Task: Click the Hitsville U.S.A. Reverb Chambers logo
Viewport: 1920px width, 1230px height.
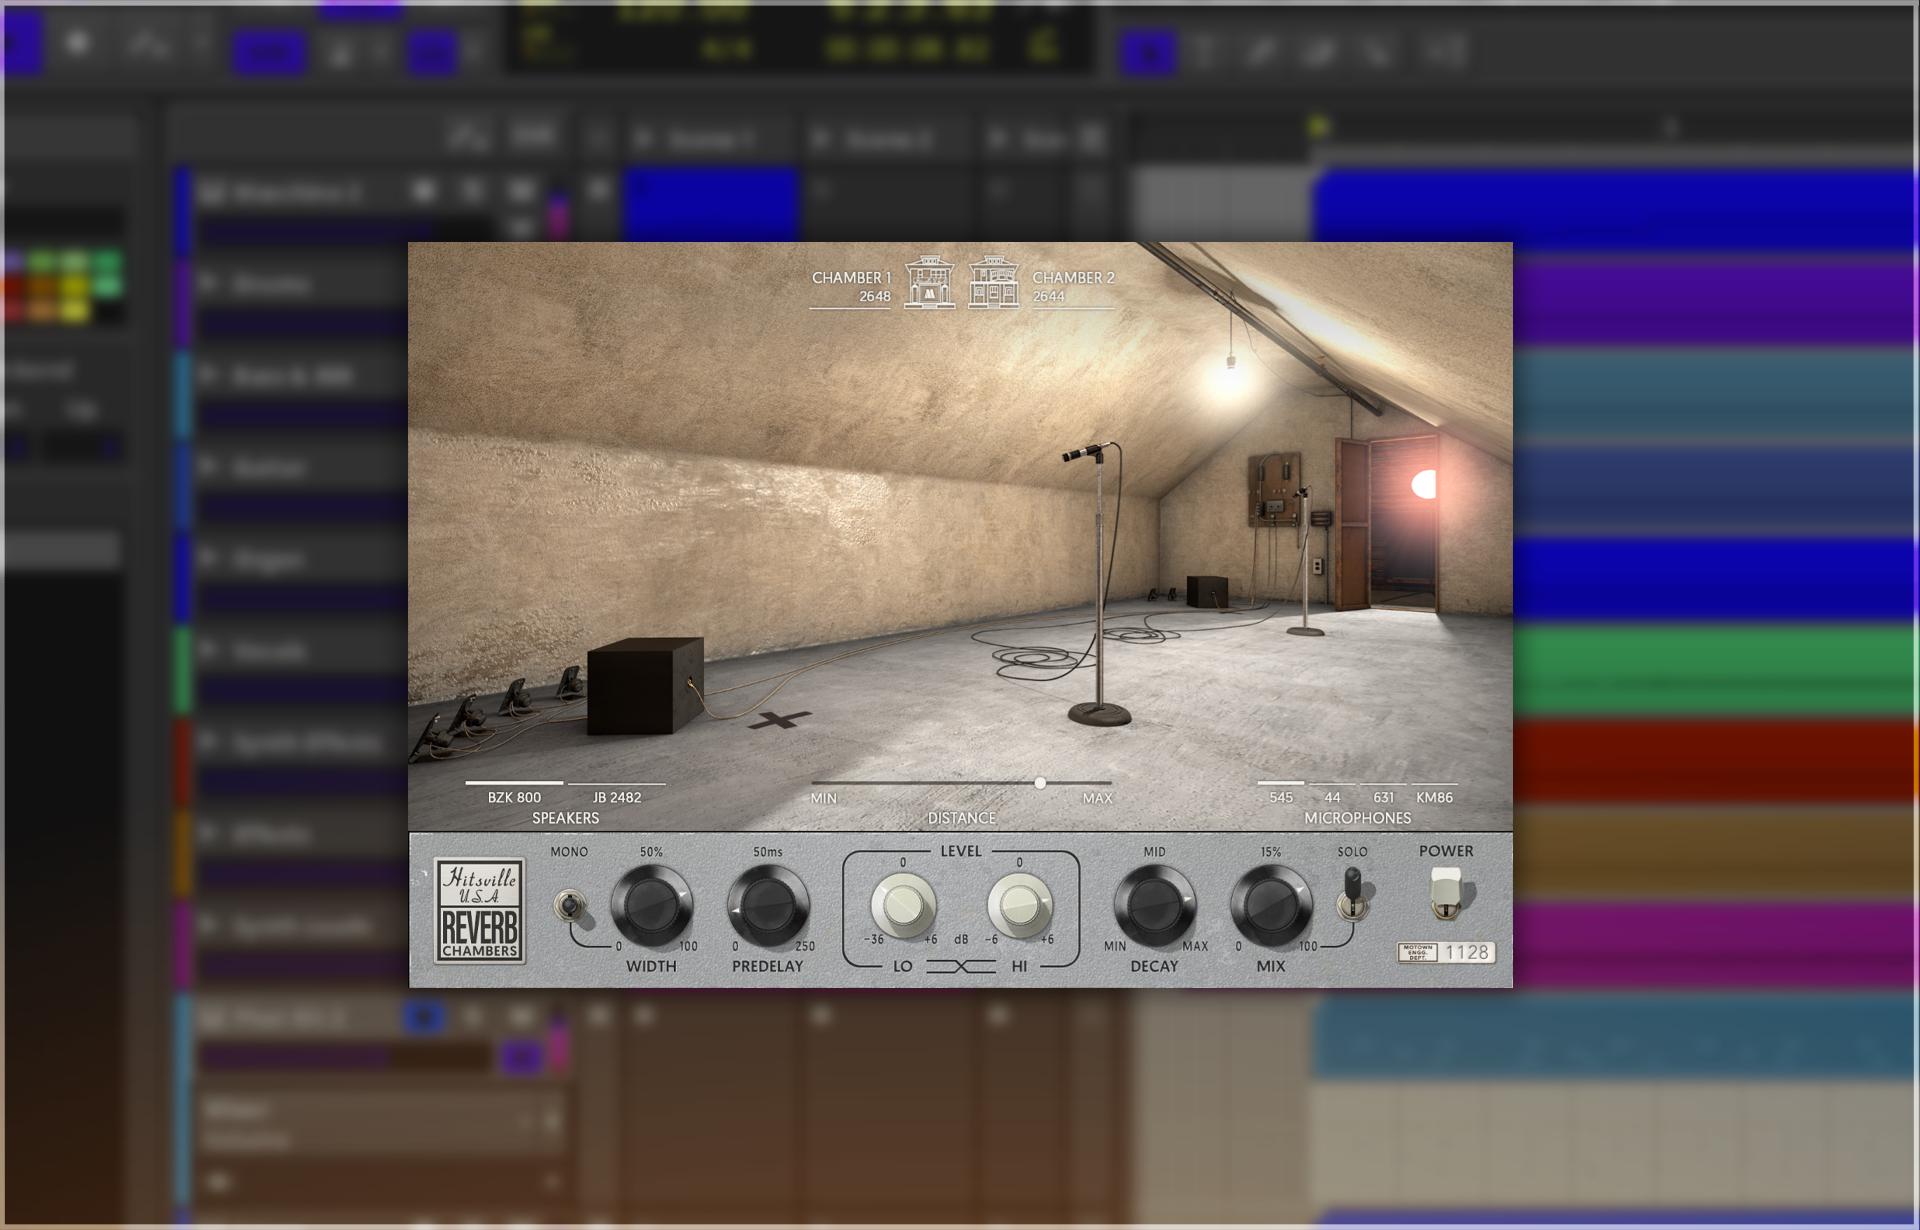Action: [x=480, y=911]
